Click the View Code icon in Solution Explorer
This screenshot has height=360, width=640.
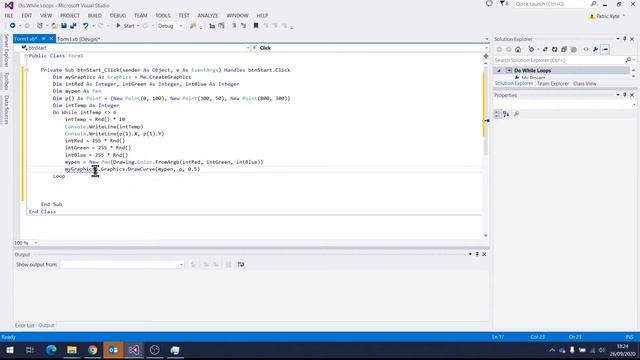pyautogui.click(x=586, y=49)
